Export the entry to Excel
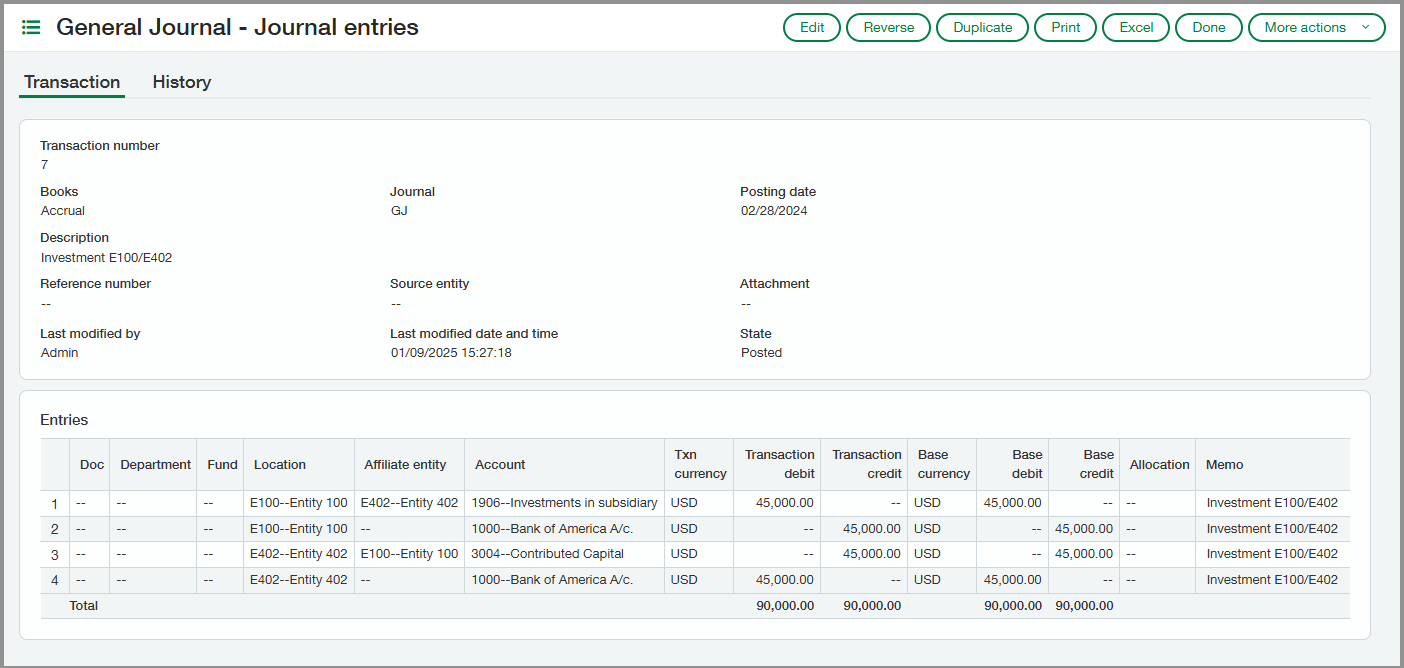This screenshot has width=1404, height=668. 1136,28
